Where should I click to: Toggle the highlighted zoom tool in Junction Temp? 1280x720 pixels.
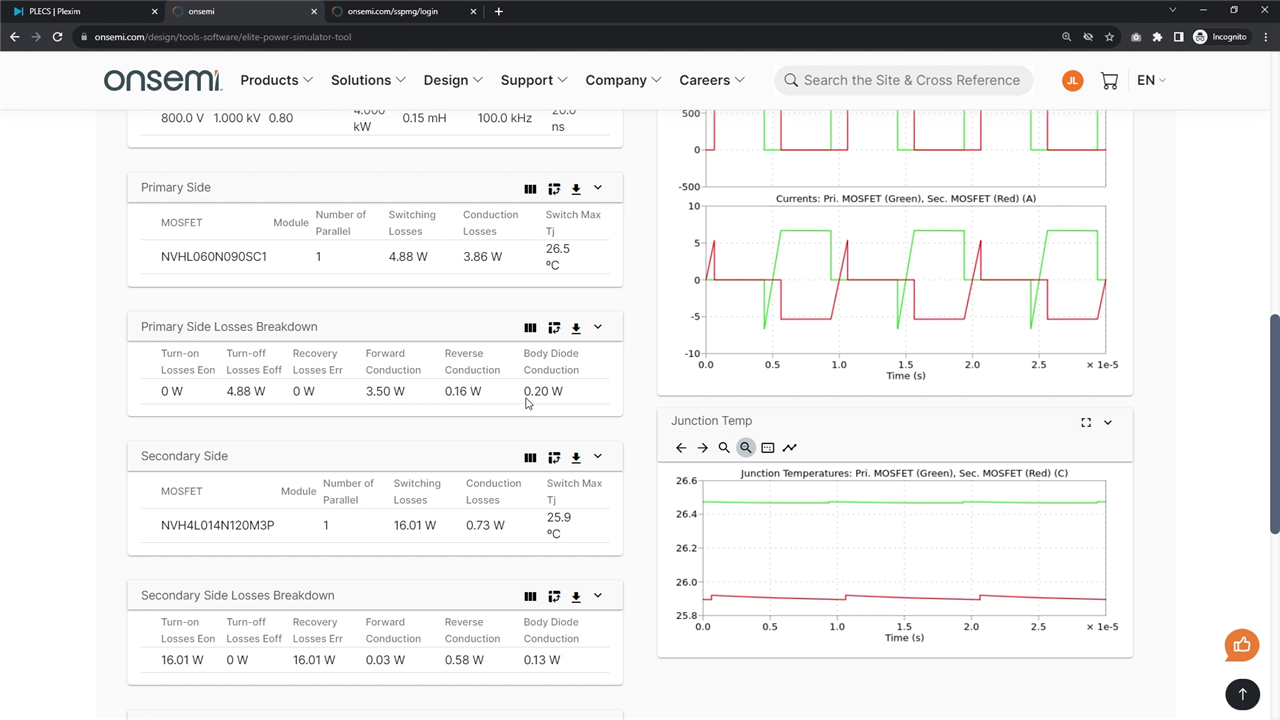[746, 448]
